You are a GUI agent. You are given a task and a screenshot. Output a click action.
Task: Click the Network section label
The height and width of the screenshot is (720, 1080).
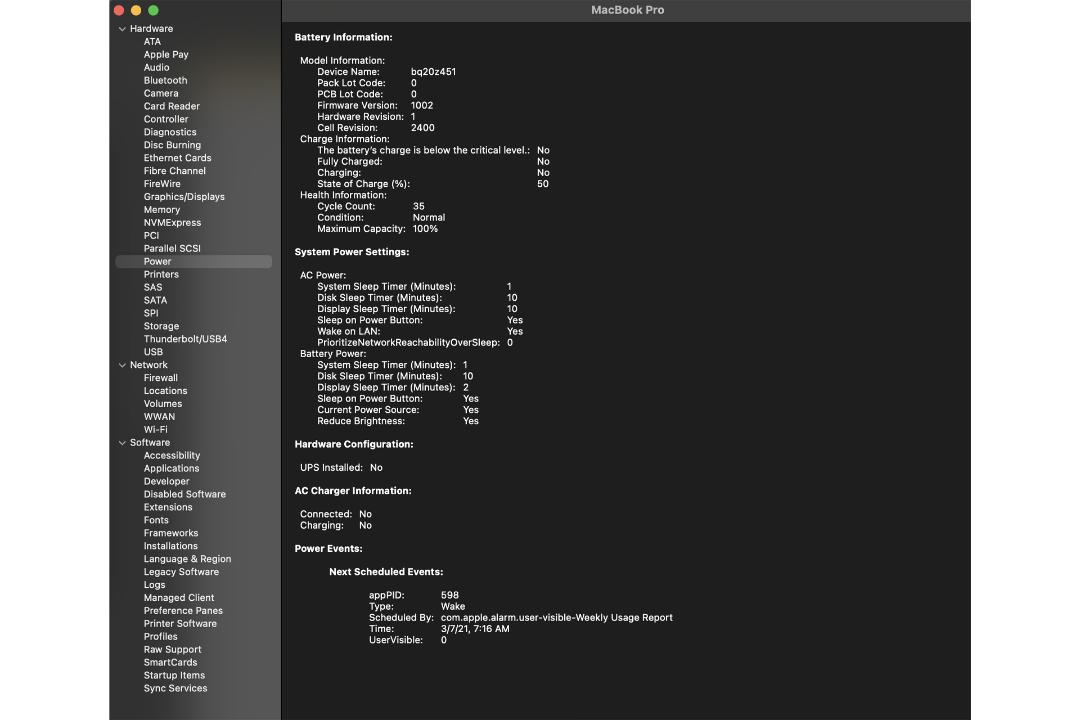[149, 365]
